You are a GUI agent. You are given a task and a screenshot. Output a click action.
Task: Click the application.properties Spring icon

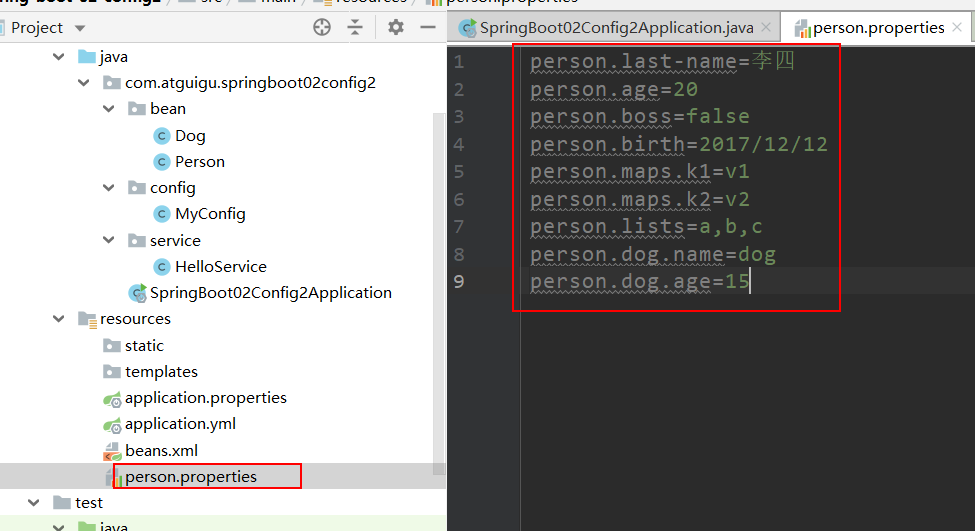112,399
